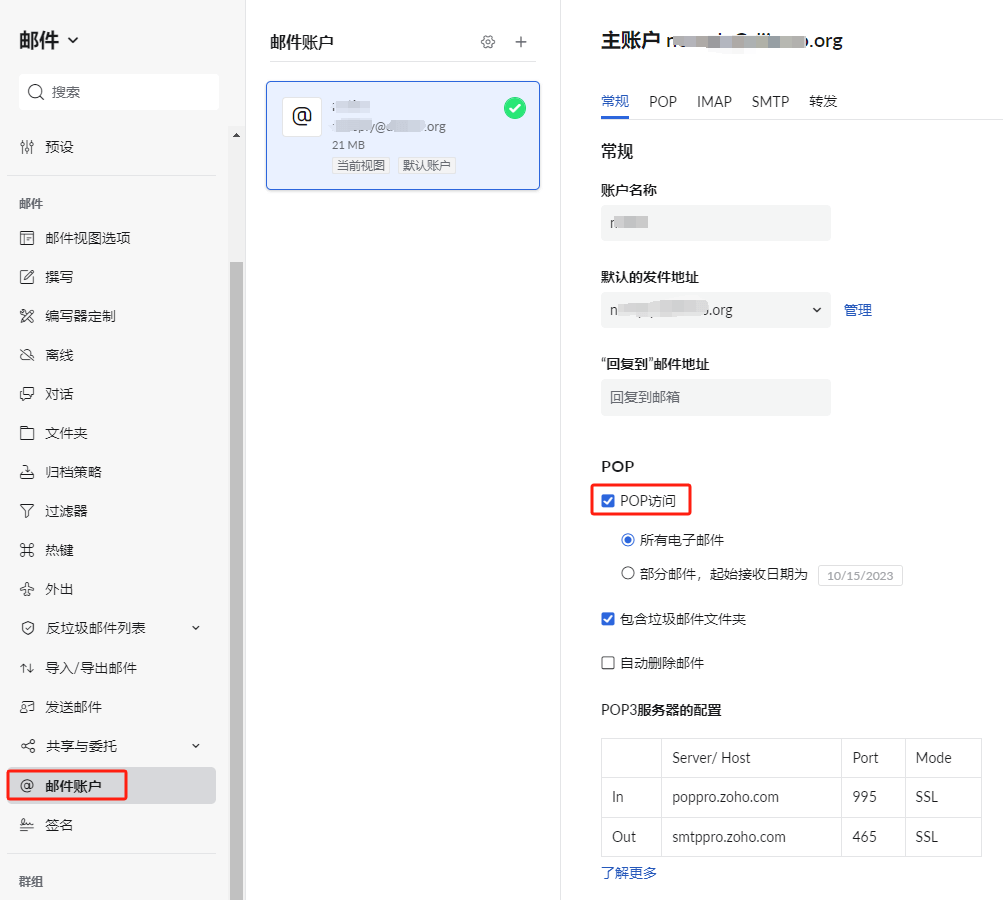Open 归档策略 via its archive icon
This screenshot has width=1003, height=900.
coord(27,472)
